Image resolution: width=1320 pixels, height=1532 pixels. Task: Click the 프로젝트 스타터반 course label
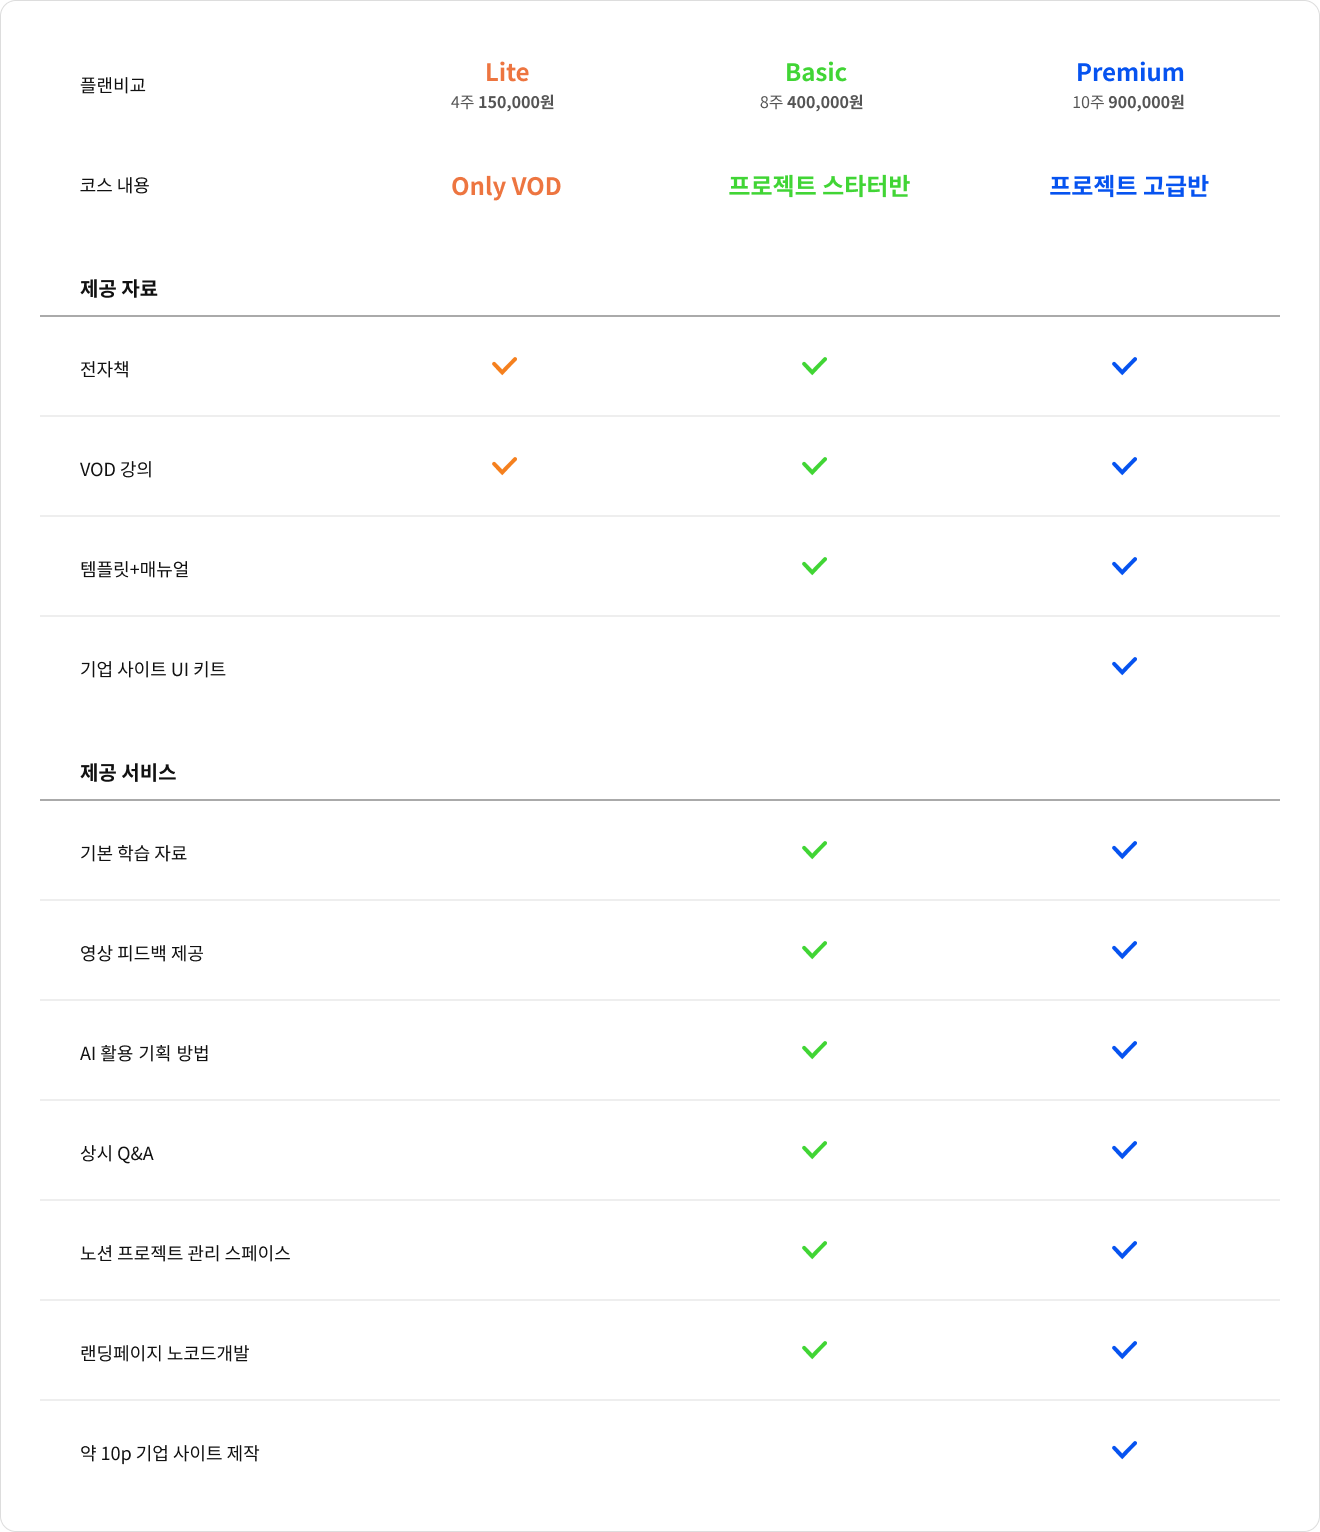[x=819, y=186]
